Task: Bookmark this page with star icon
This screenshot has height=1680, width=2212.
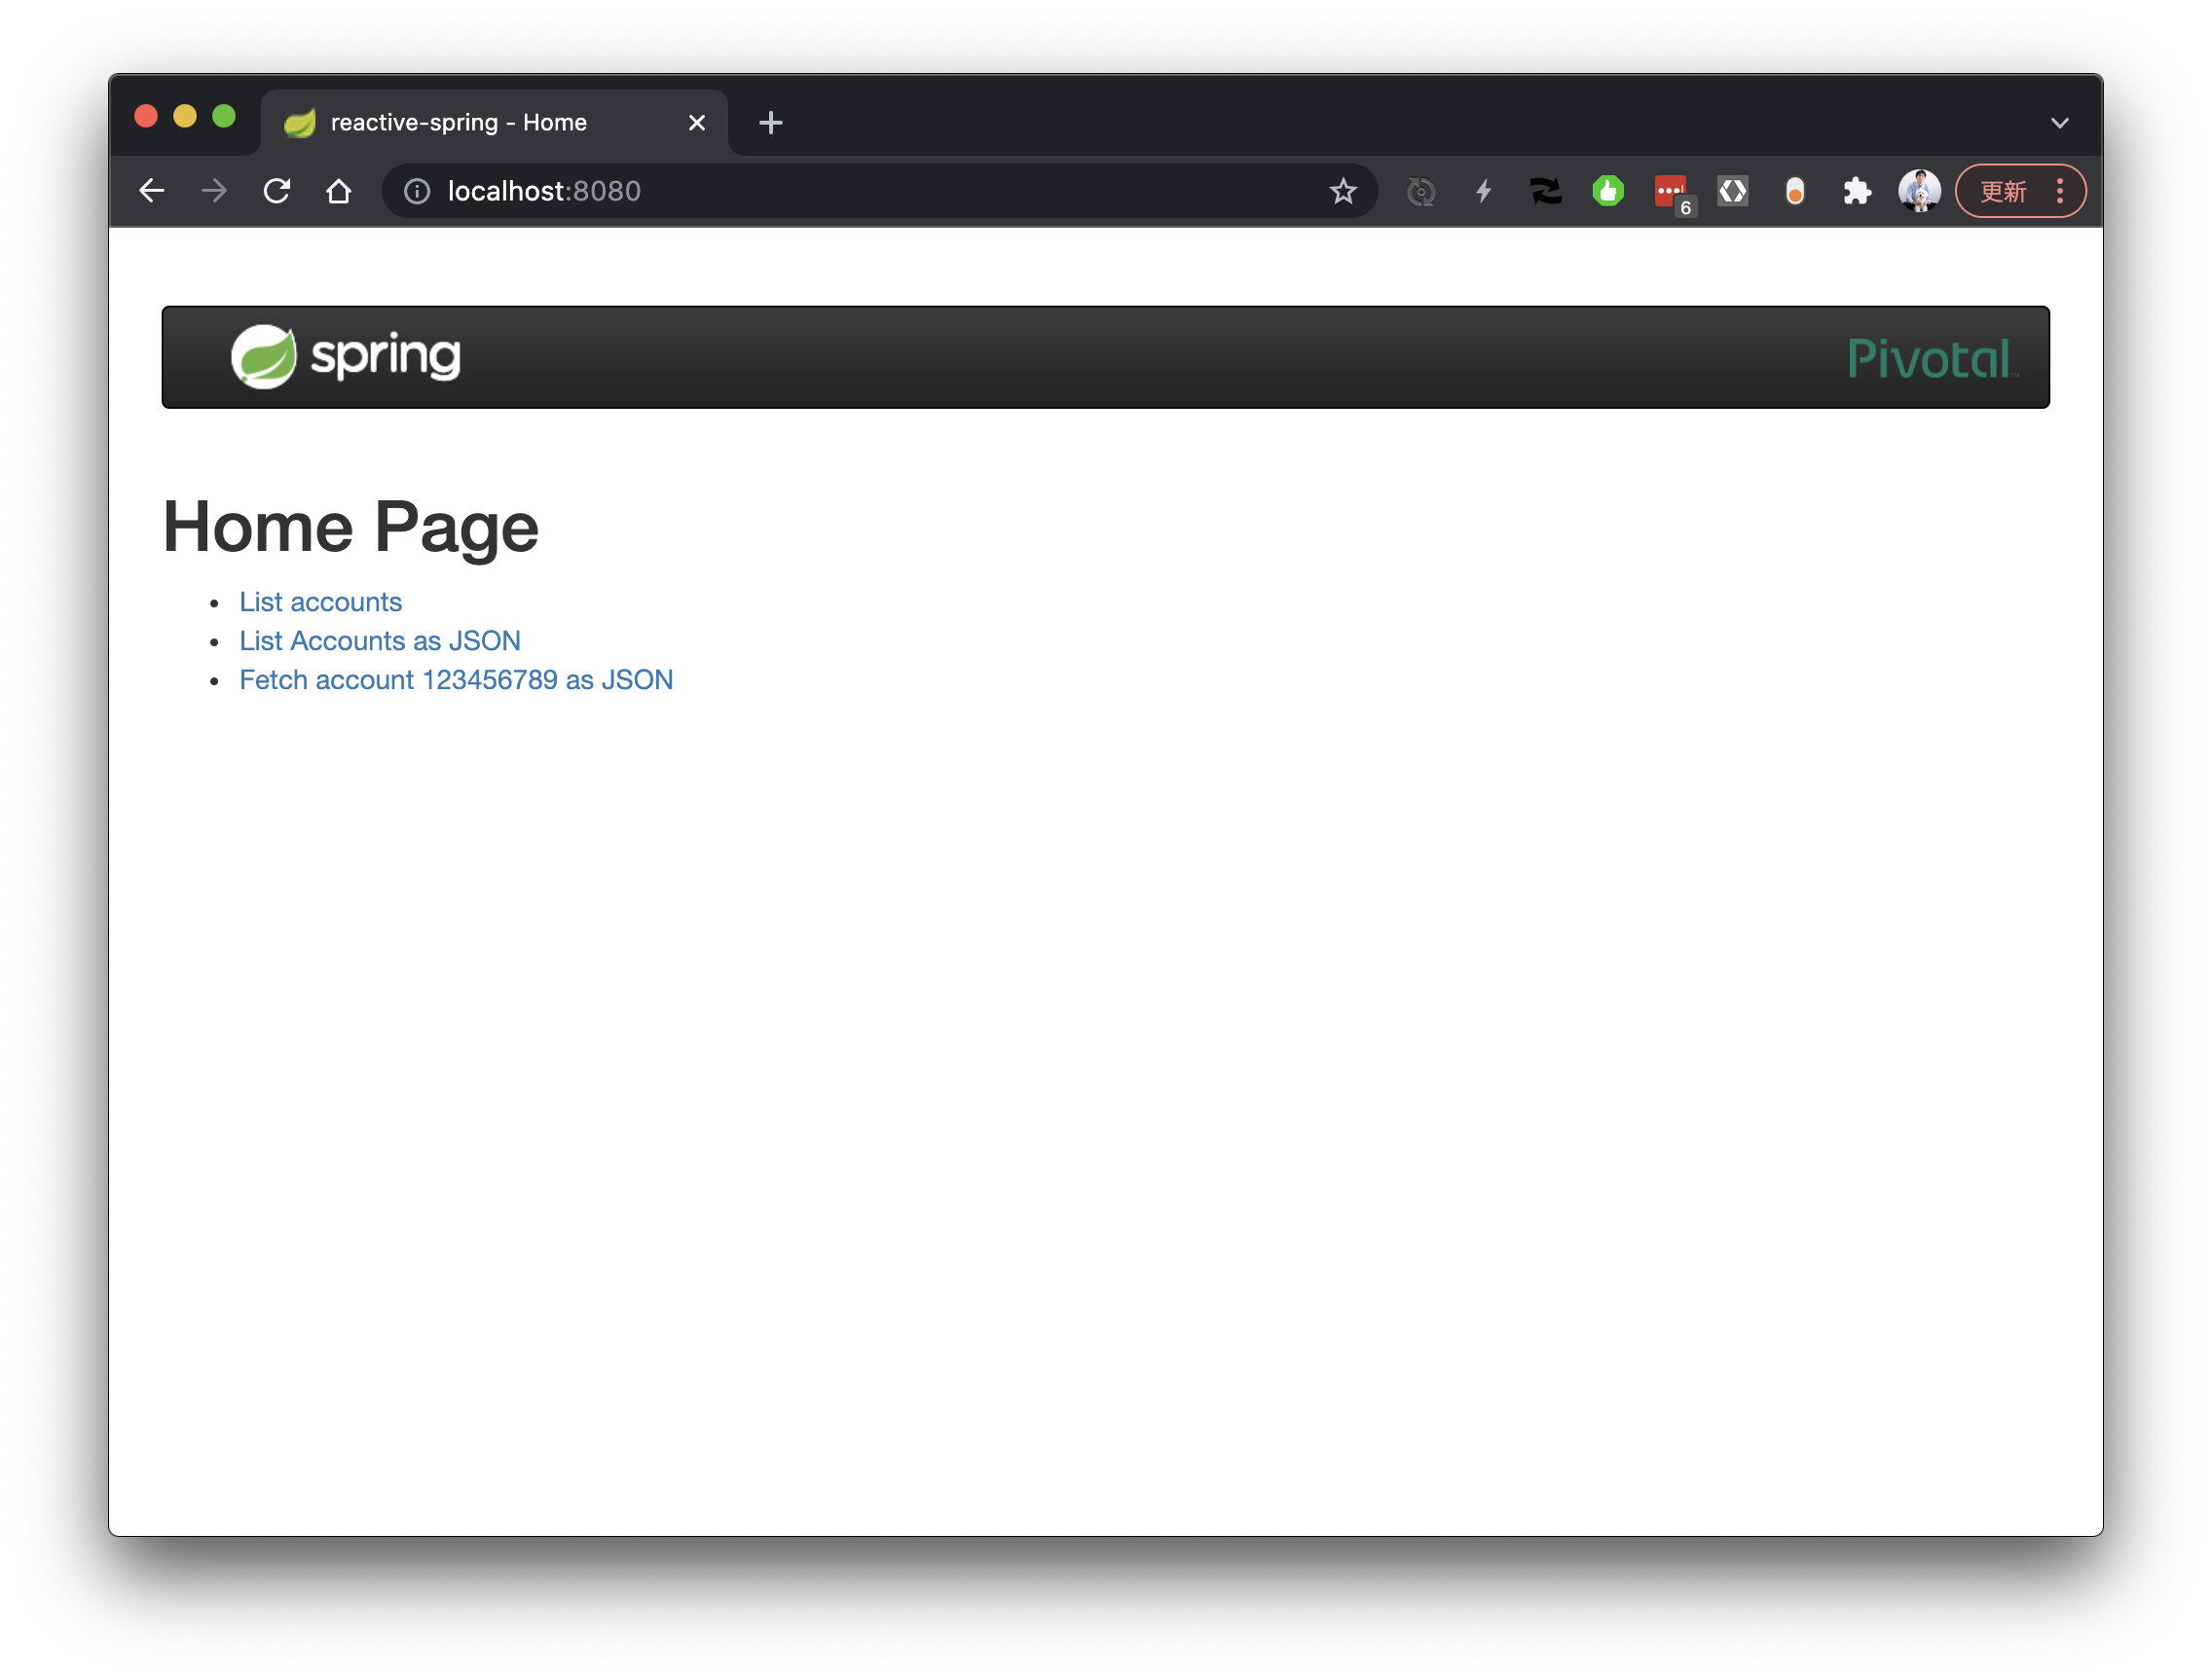Action: (x=1342, y=191)
